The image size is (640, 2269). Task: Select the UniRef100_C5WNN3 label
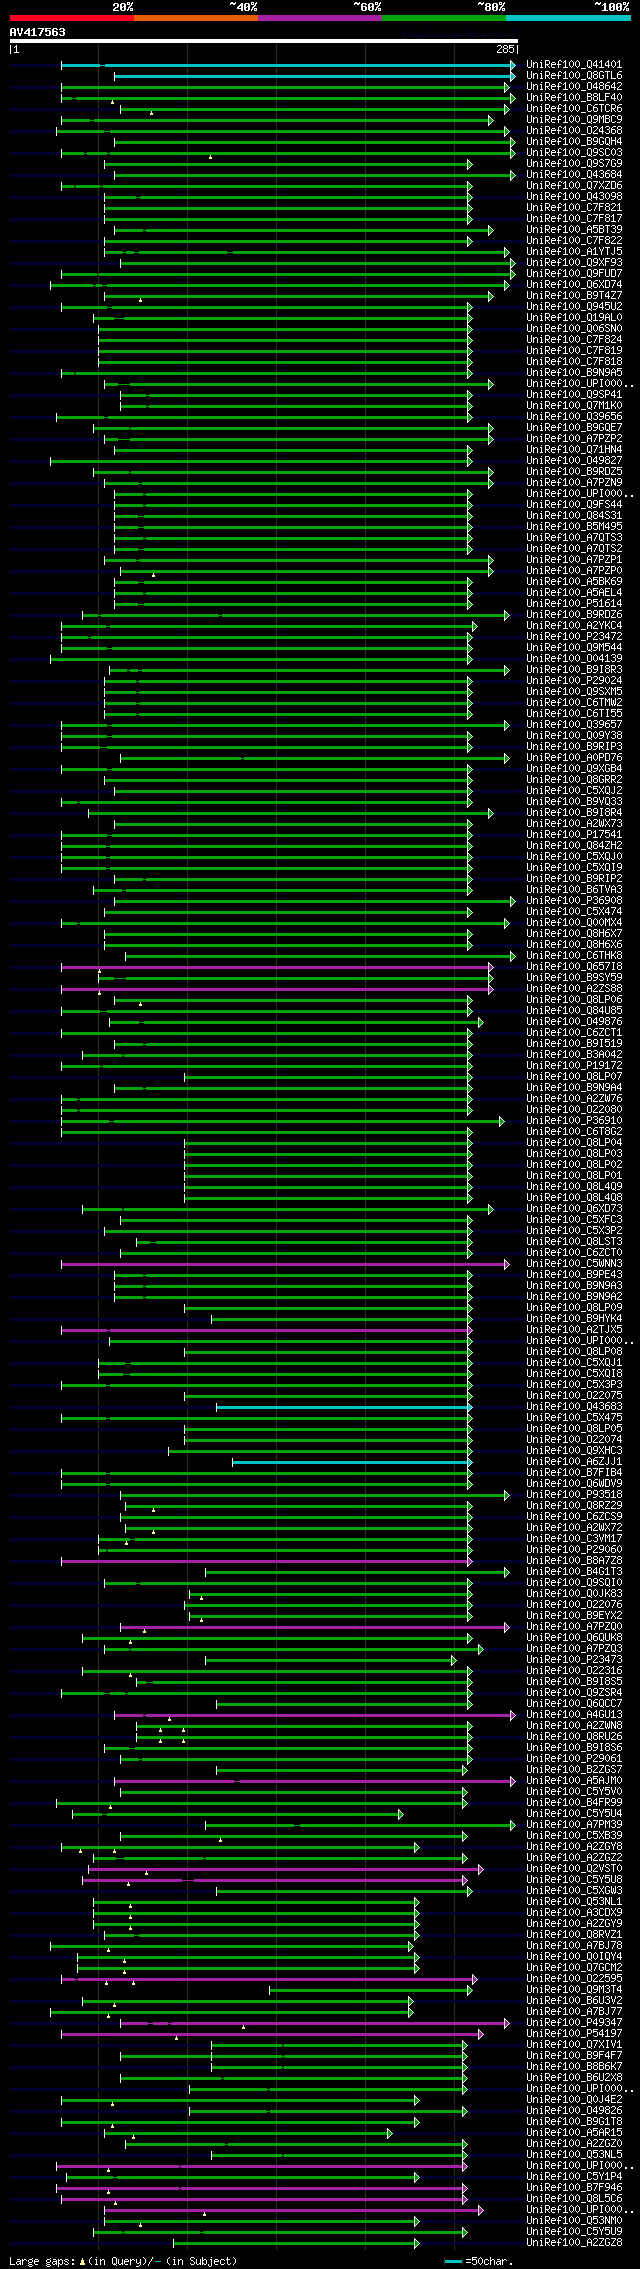tap(574, 1264)
